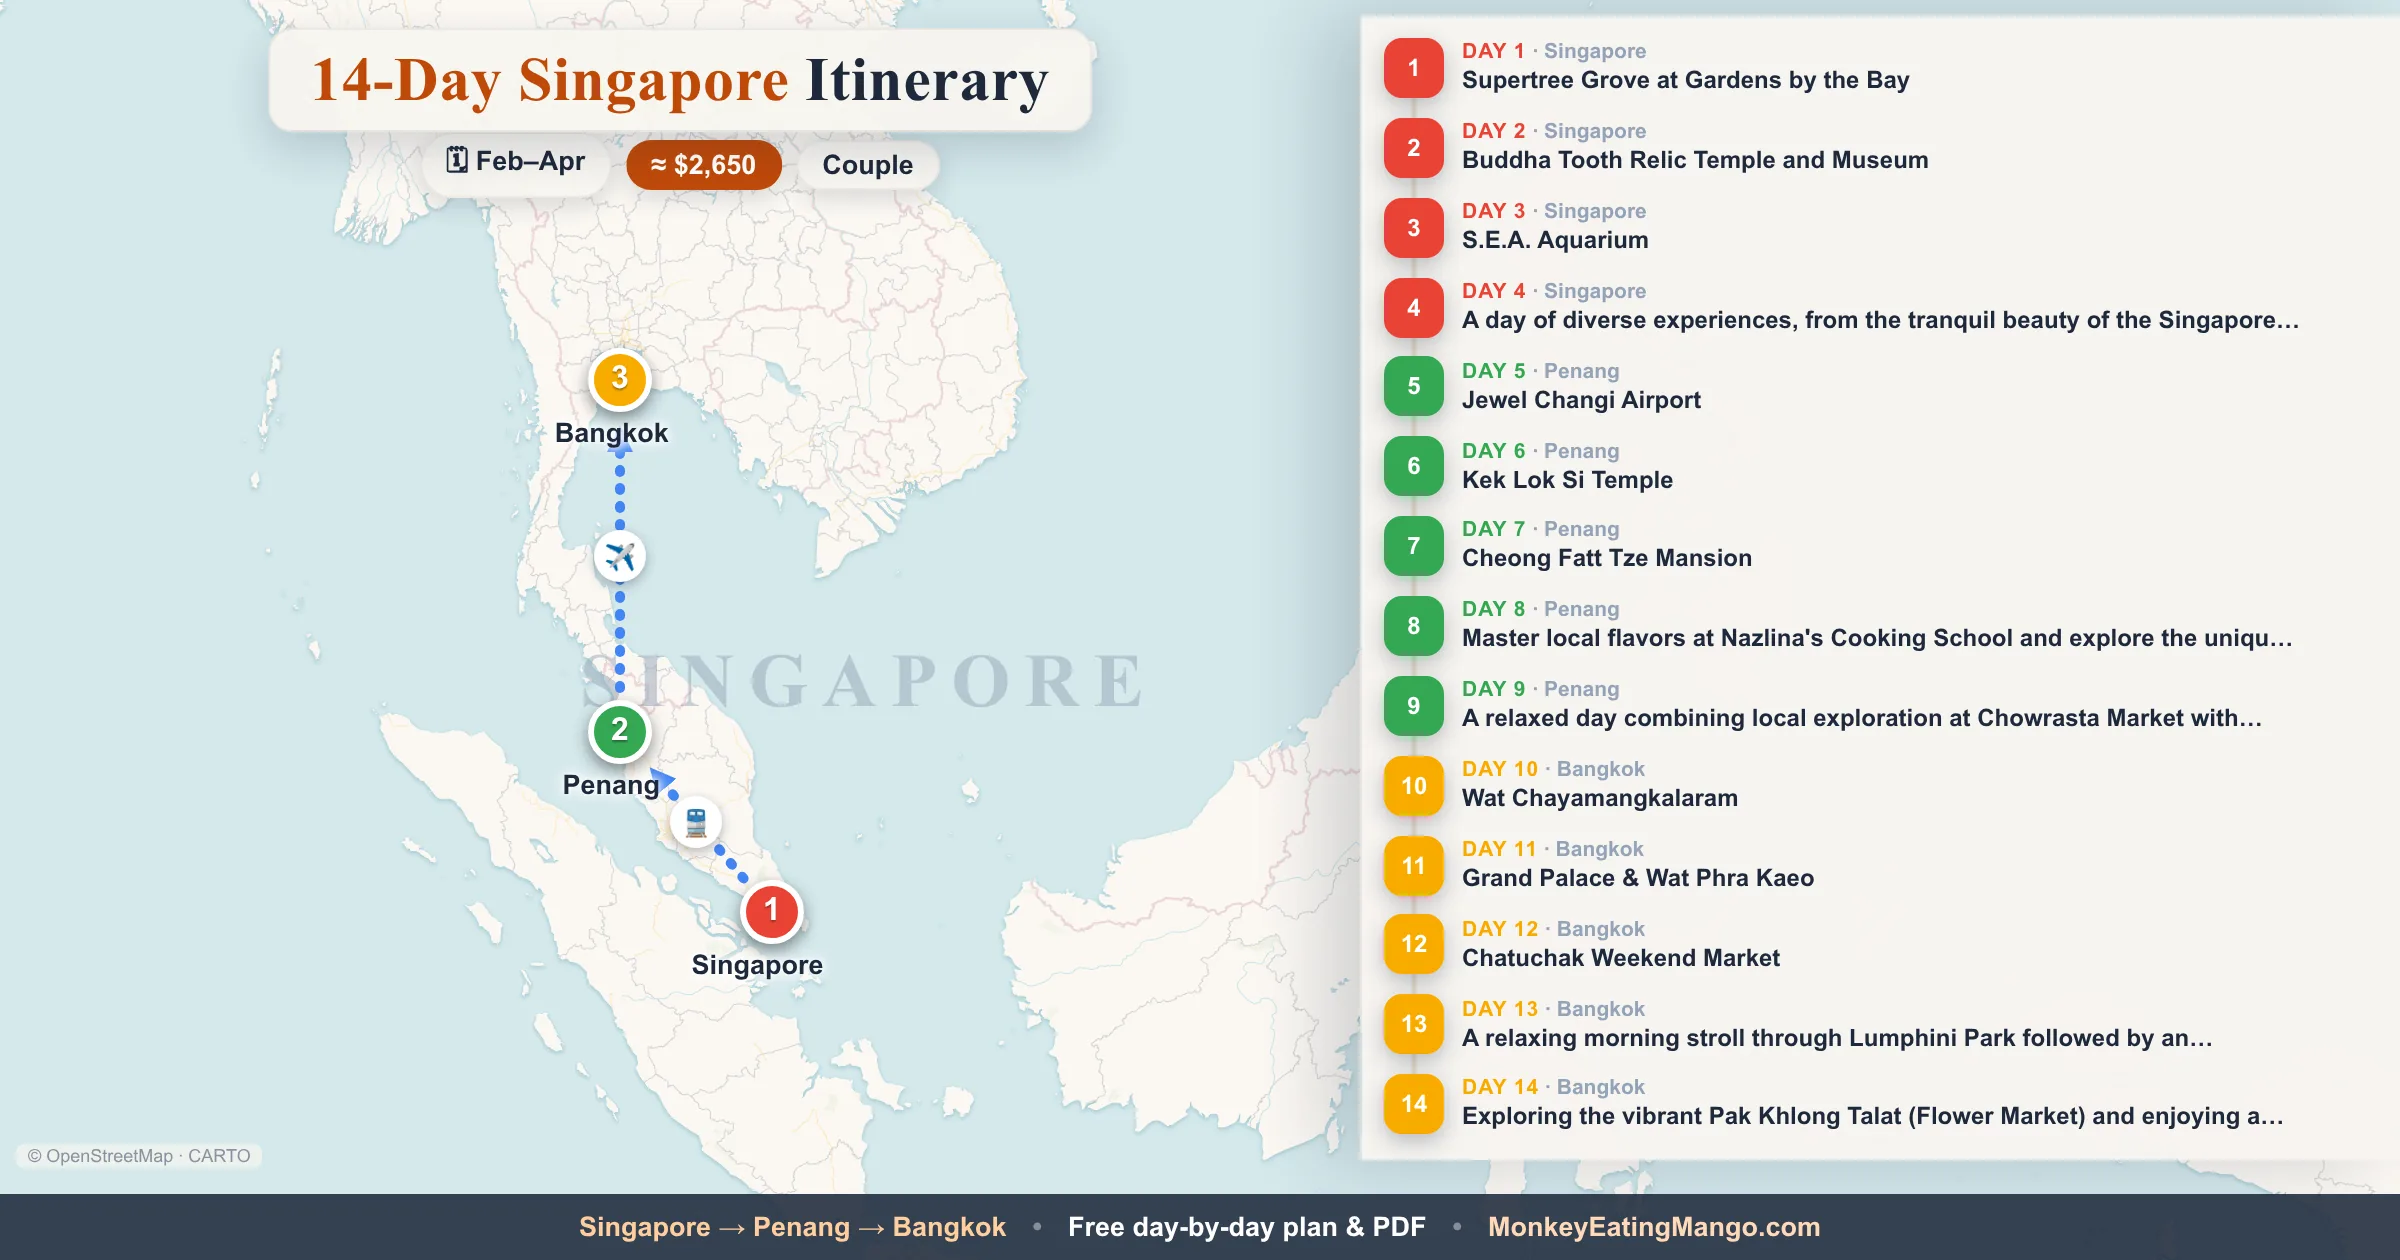Click the green Day 6 number badge
The height and width of the screenshot is (1260, 2400).
(x=1413, y=466)
